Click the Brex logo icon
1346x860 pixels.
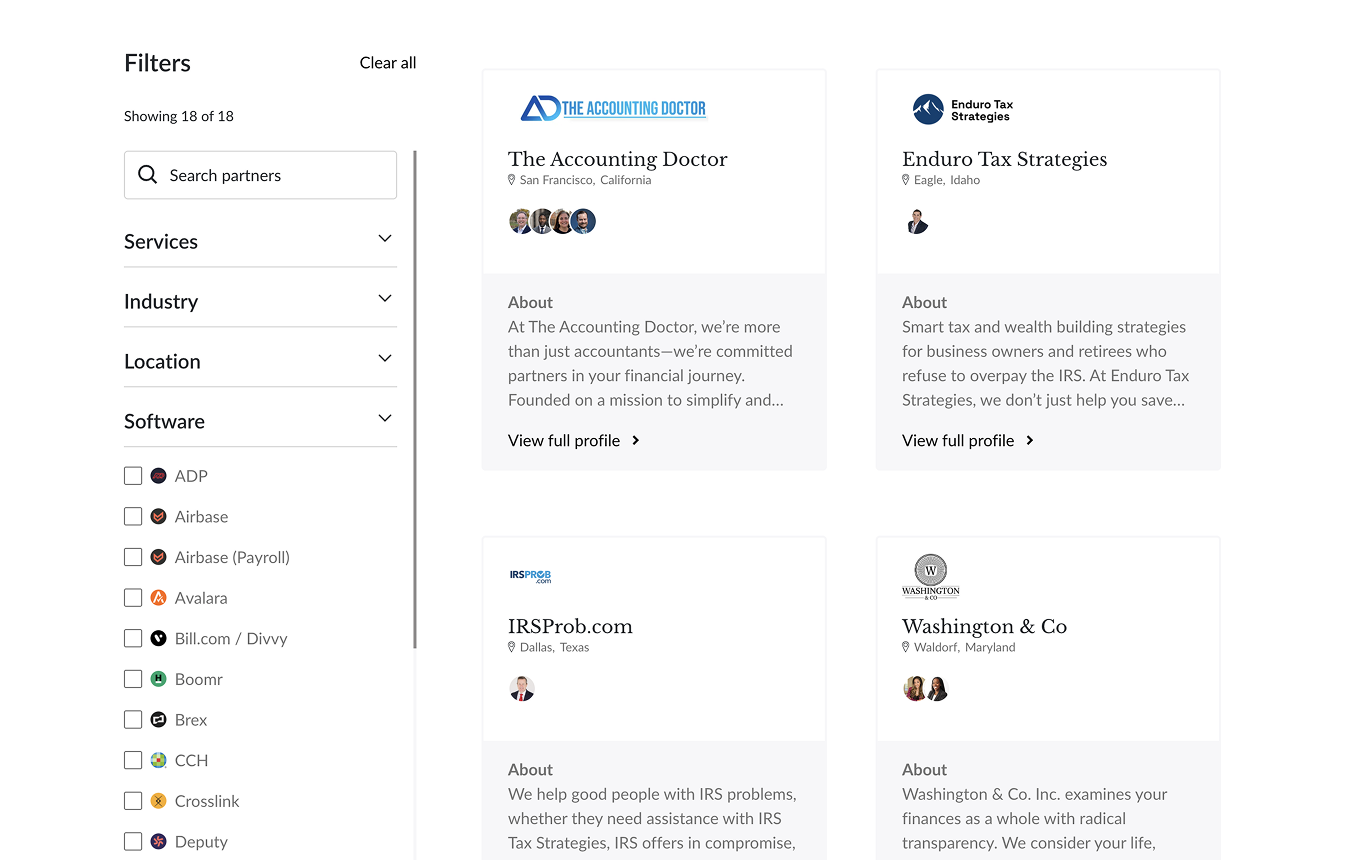click(x=158, y=720)
